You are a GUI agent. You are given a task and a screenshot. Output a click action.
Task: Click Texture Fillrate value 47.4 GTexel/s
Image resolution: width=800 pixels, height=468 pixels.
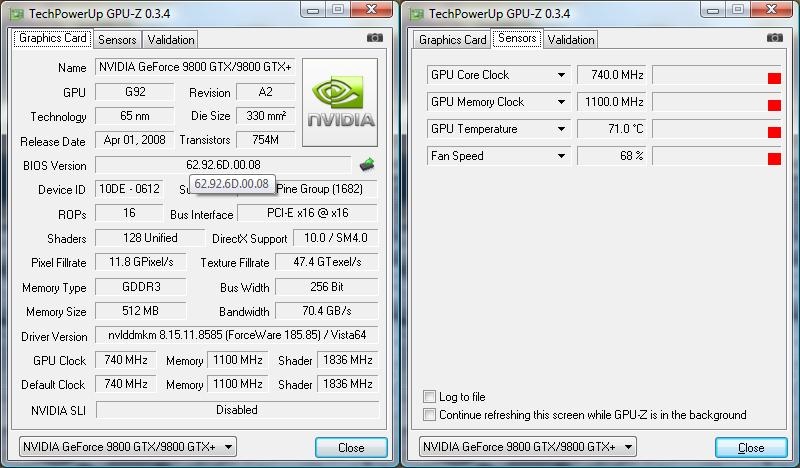tap(327, 262)
